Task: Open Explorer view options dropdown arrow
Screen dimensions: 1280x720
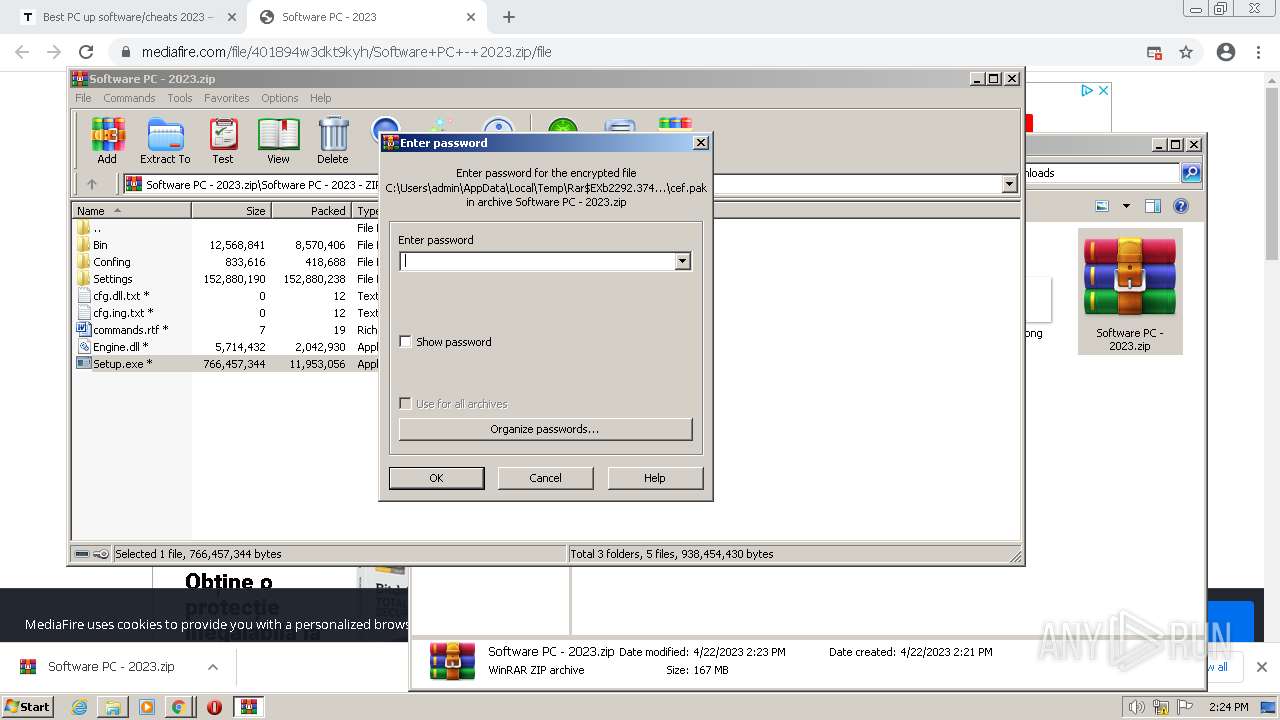Action: [x=1126, y=206]
